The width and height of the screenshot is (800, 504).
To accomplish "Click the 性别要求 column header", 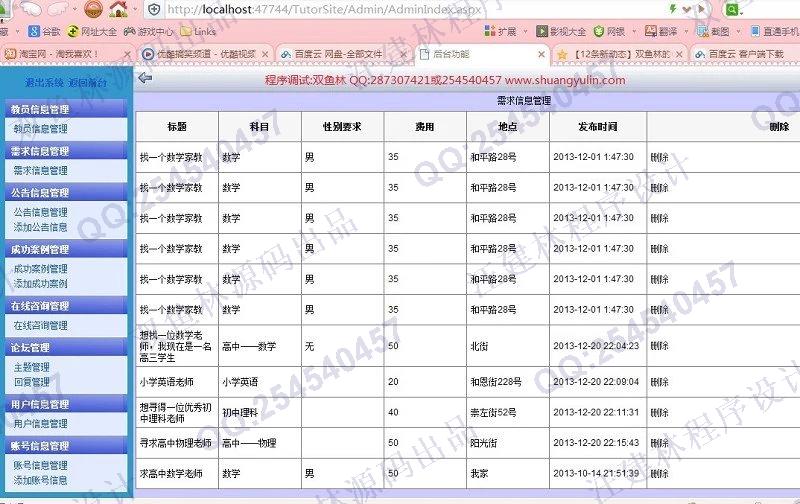I will pos(342,127).
